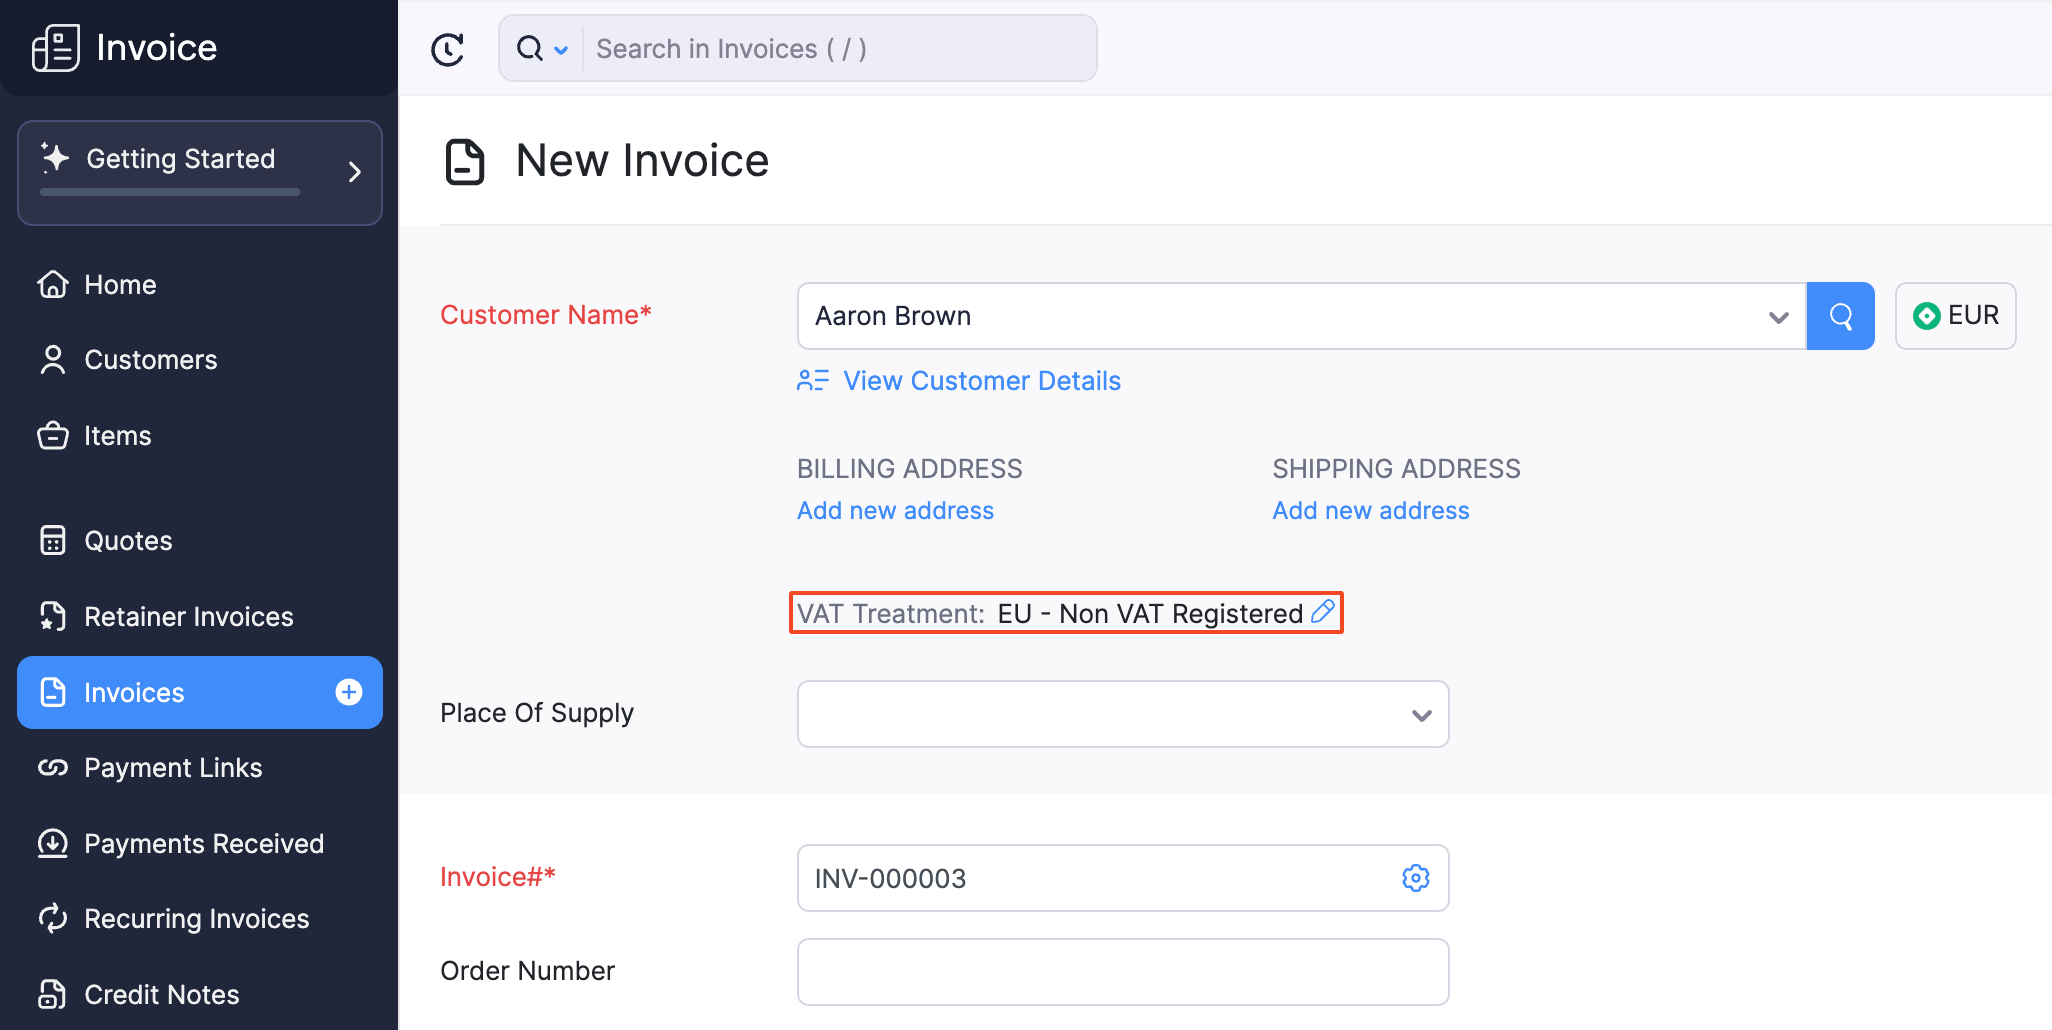
Task: Open Retainer Invoices from the sidebar
Action: [x=53, y=616]
